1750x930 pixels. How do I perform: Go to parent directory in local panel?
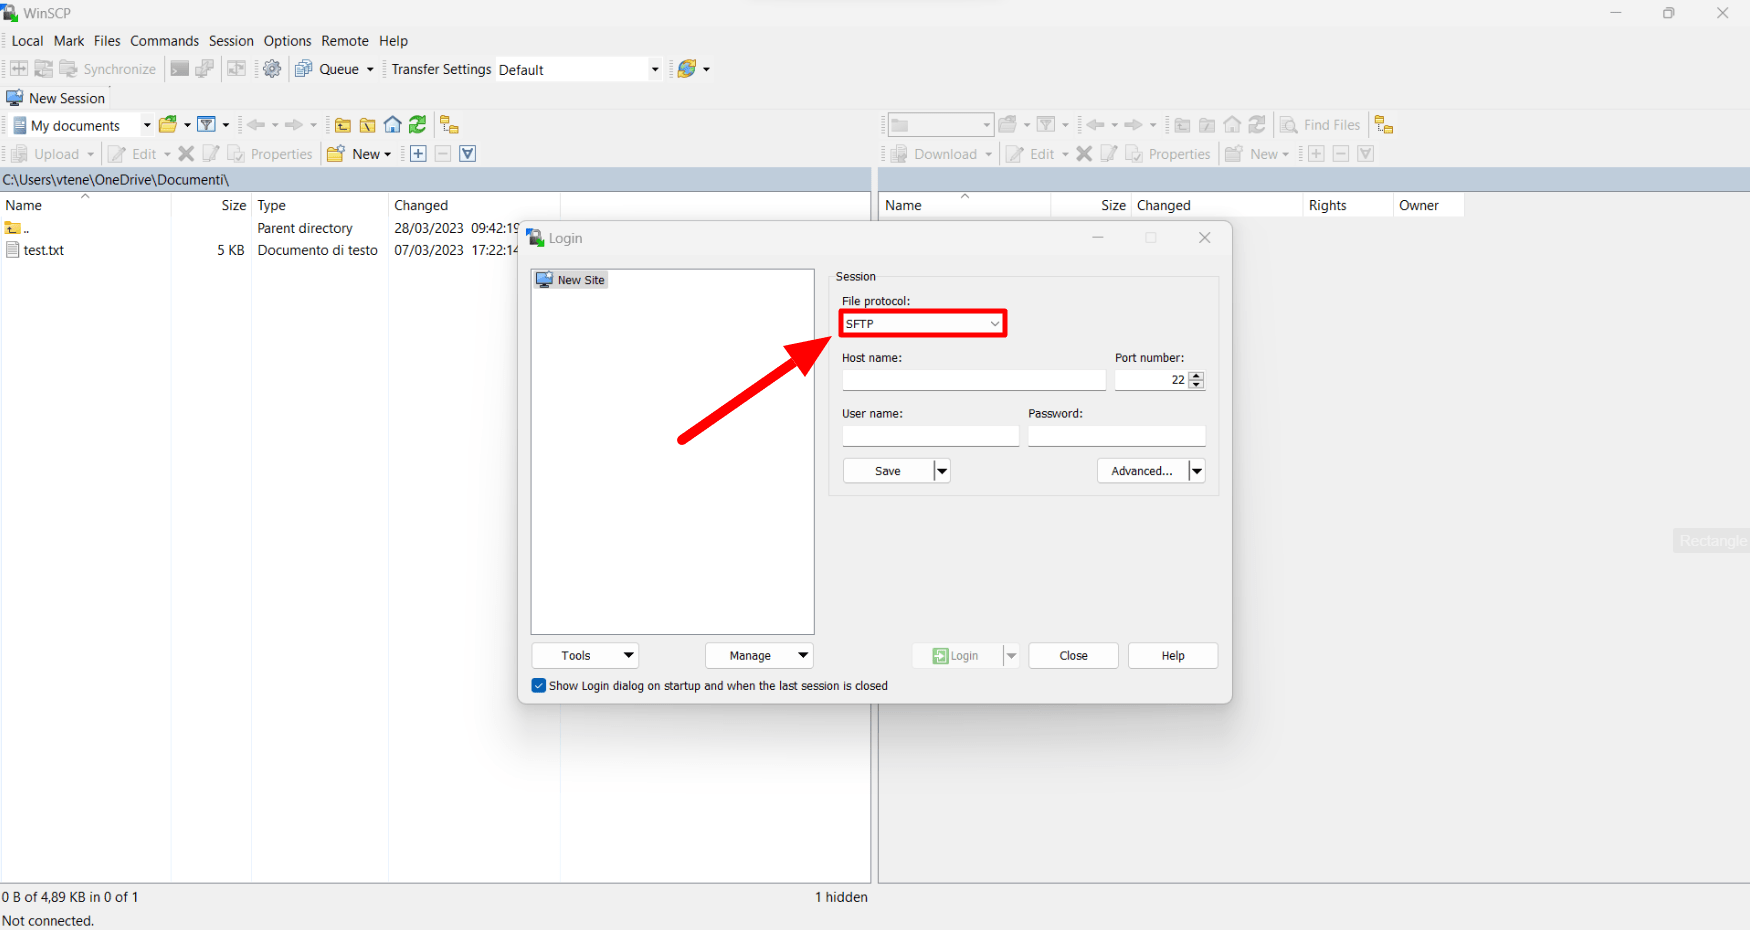(343, 125)
